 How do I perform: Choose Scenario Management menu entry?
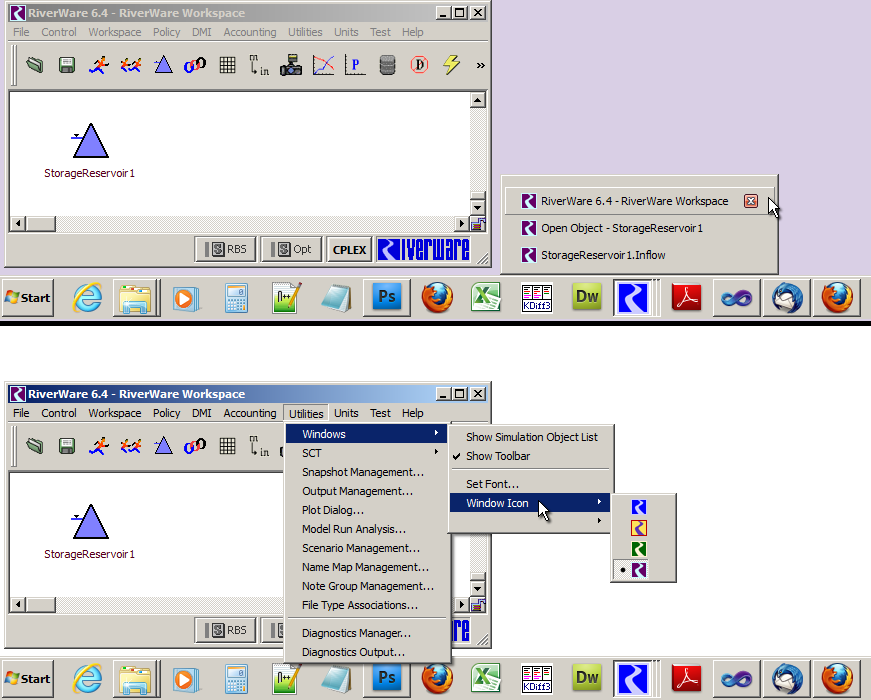[x=367, y=548]
